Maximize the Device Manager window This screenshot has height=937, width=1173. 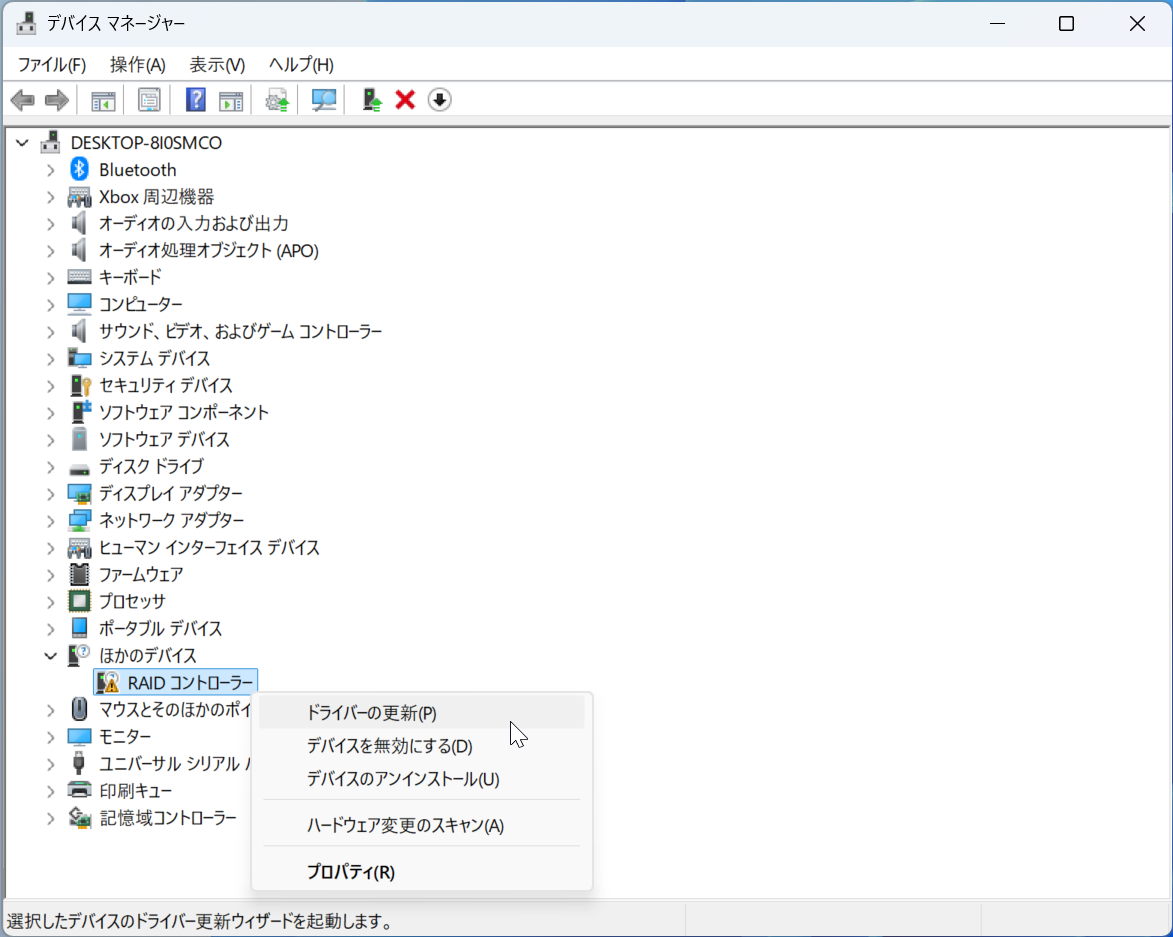tap(1066, 24)
